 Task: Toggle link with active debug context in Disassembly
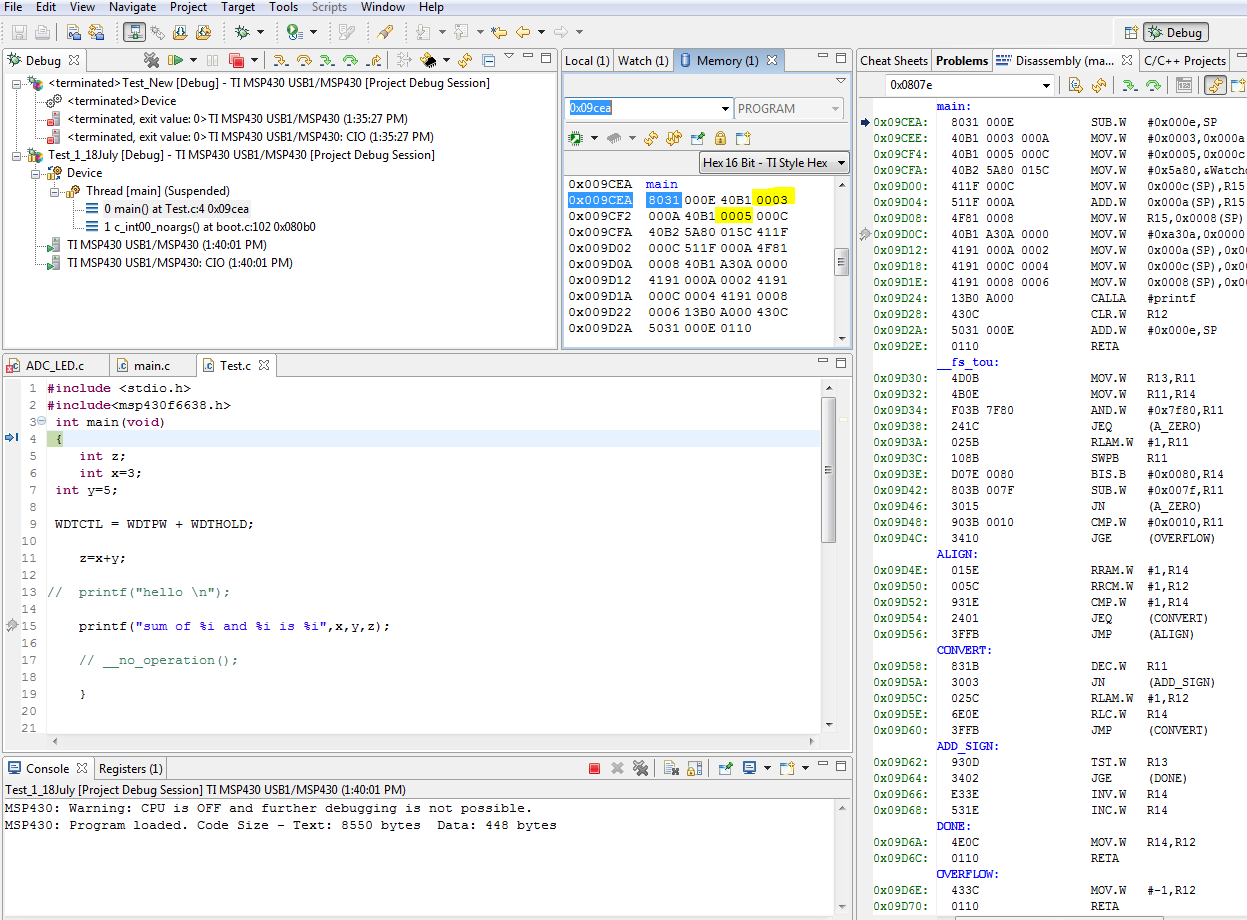[x=1217, y=85]
